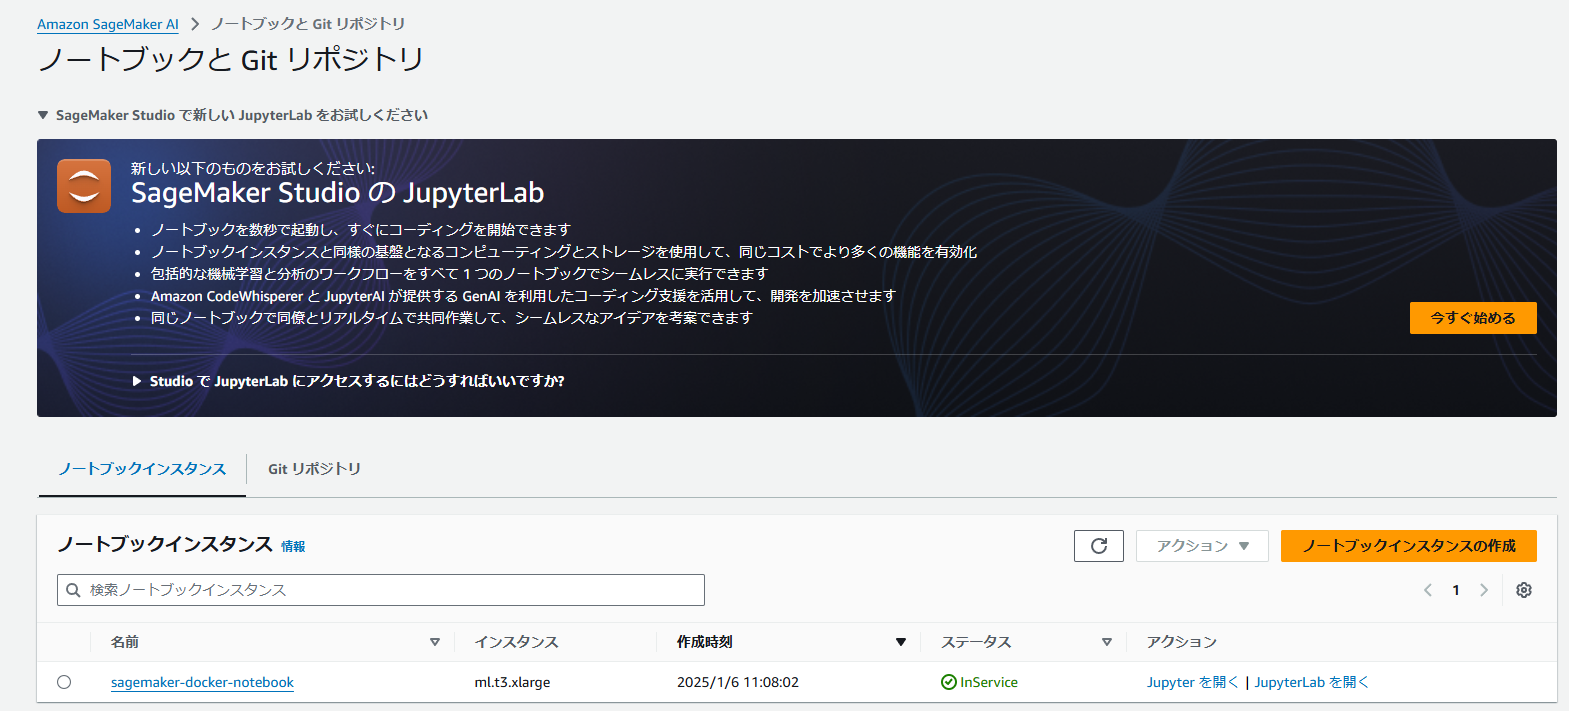The width and height of the screenshot is (1569, 711).
Task: Switch to the ノートブックインスタンス tab
Action: [142, 469]
